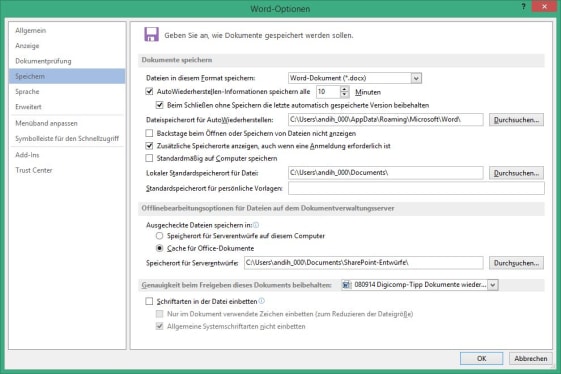The width and height of the screenshot is (561, 374).
Task: Select Speicherort für Serverentwürfe auf diesem Computer
Action: (160, 235)
